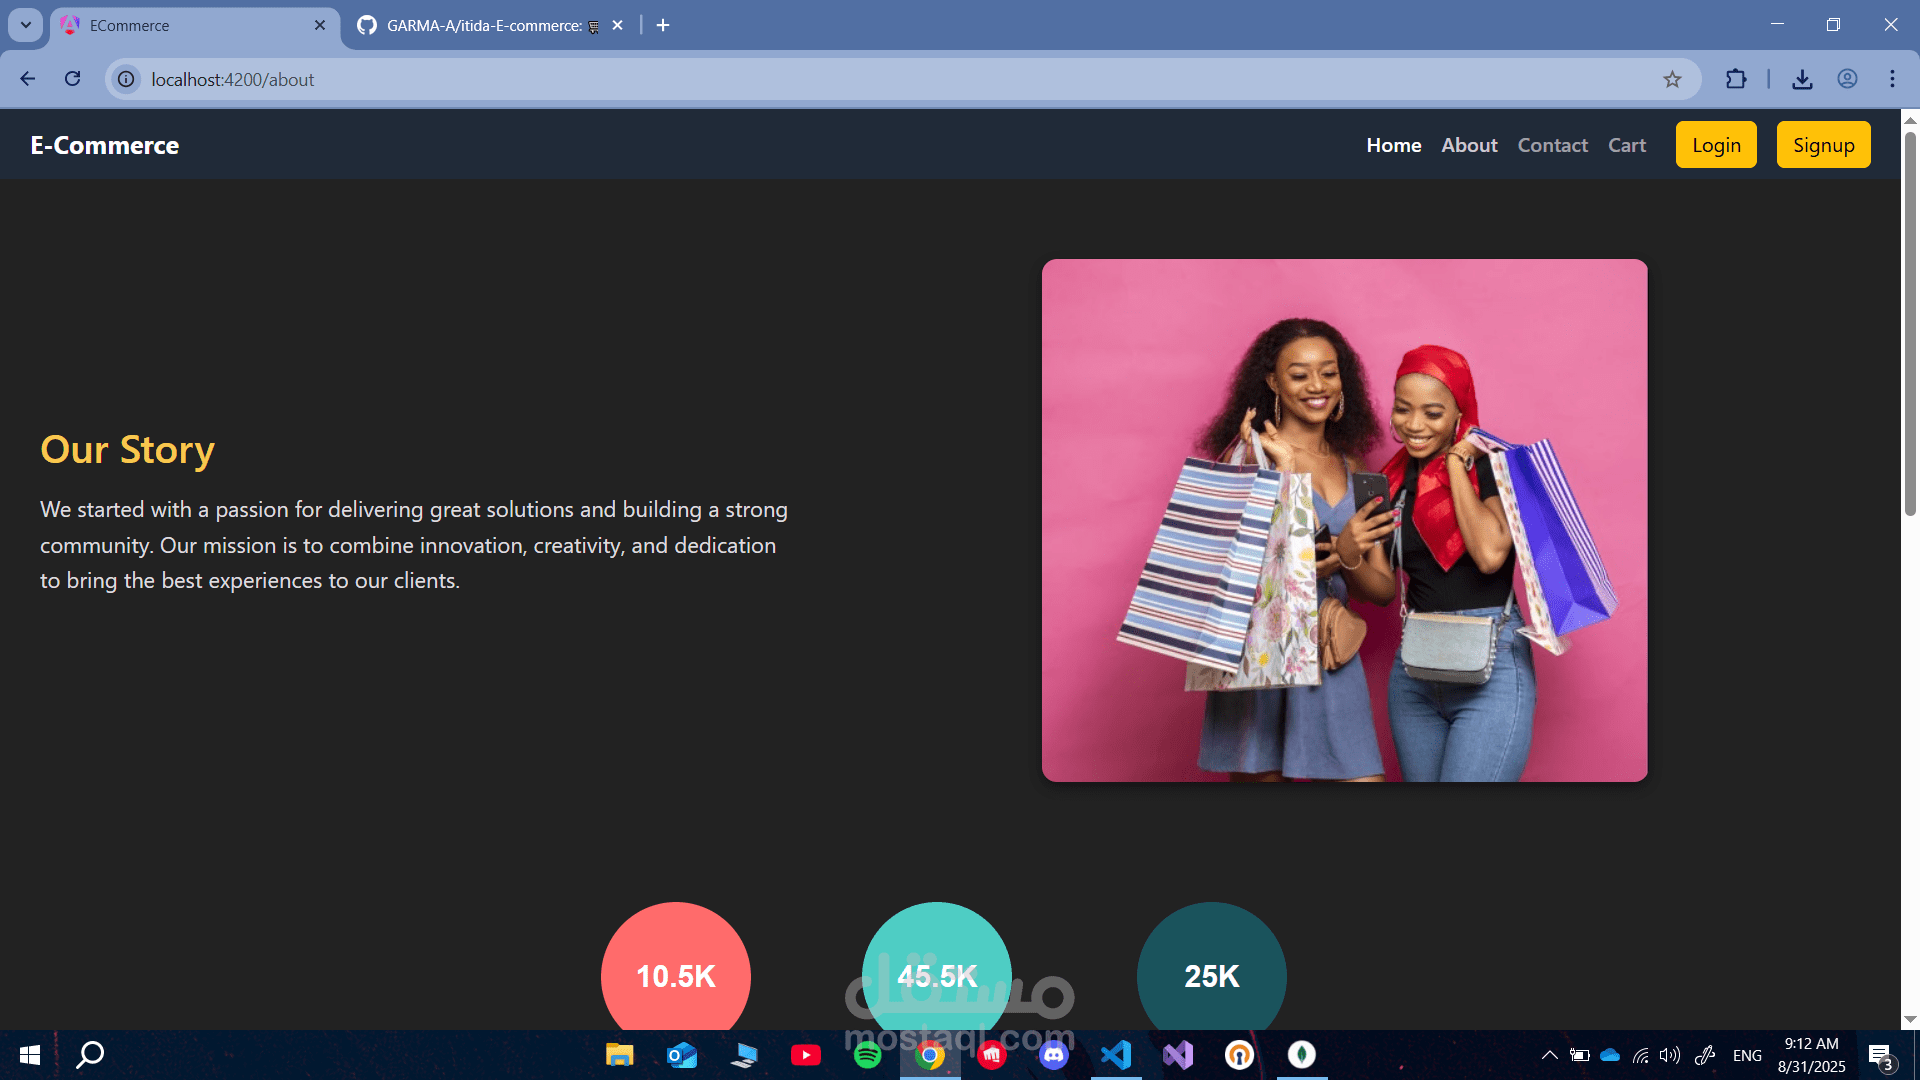
Task: Open Discord from the taskbar
Action: point(1053,1055)
